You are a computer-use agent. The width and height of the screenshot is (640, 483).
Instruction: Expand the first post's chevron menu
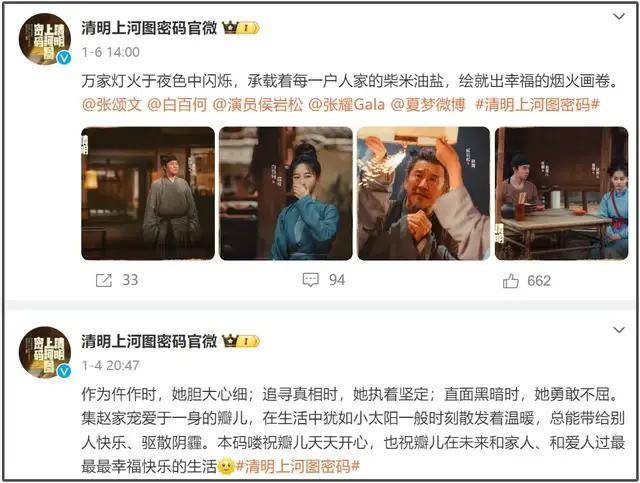click(x=619, y=16)
